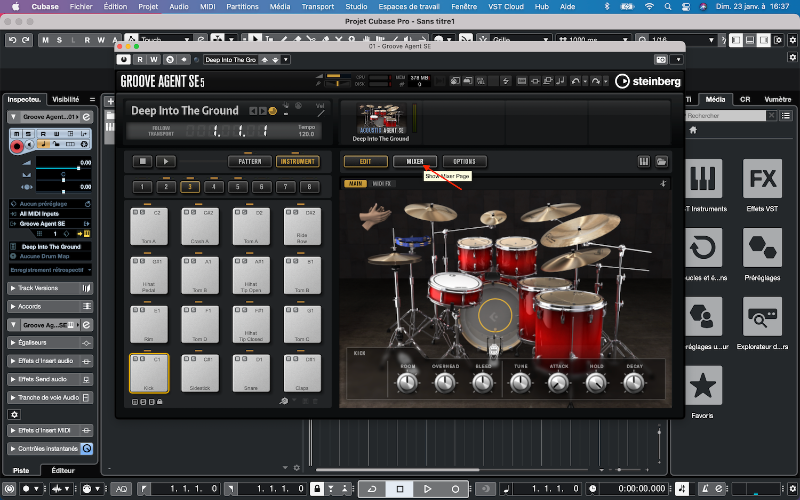Click the drum kit thumbnail in kit slot
This screenshot has width=800, height=500.
pyautogui.click(x=381, y=118)
